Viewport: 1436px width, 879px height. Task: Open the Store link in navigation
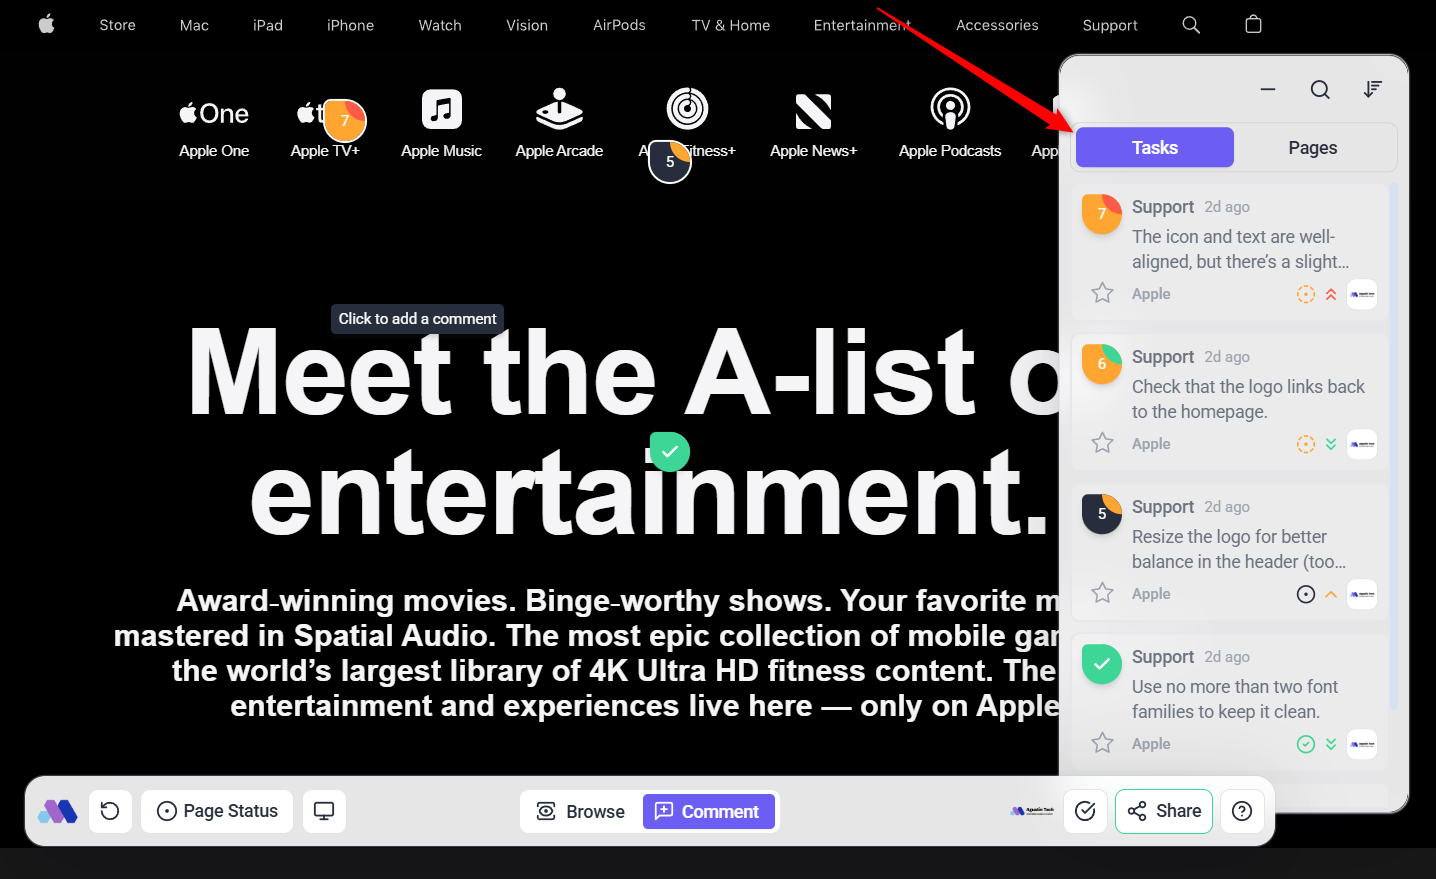point(117,25)
